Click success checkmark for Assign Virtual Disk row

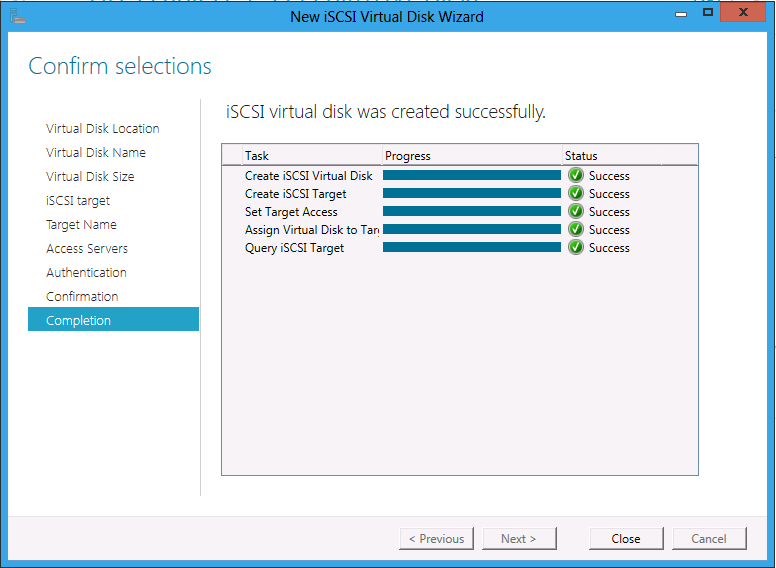point(576,230)
